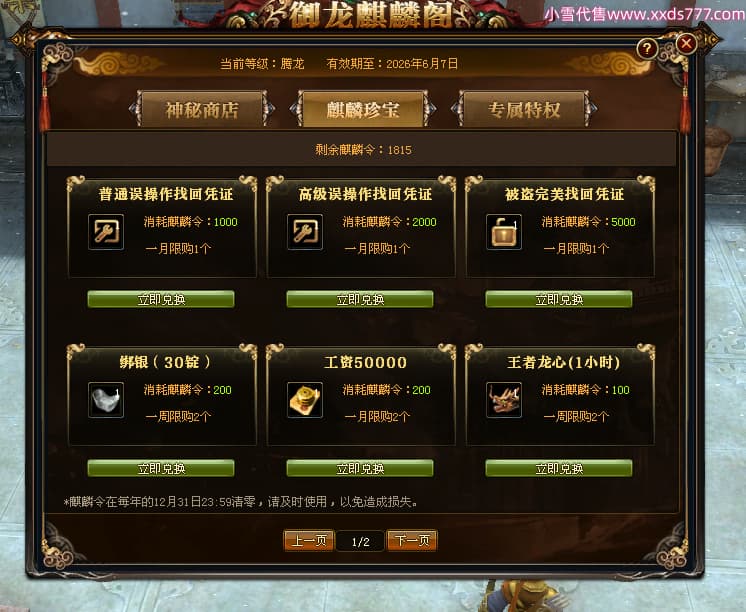The width and height of the screenshot is (746, 612).
Task: Redeem 工资50000 with the green button
Action: (x=360, y=468)
